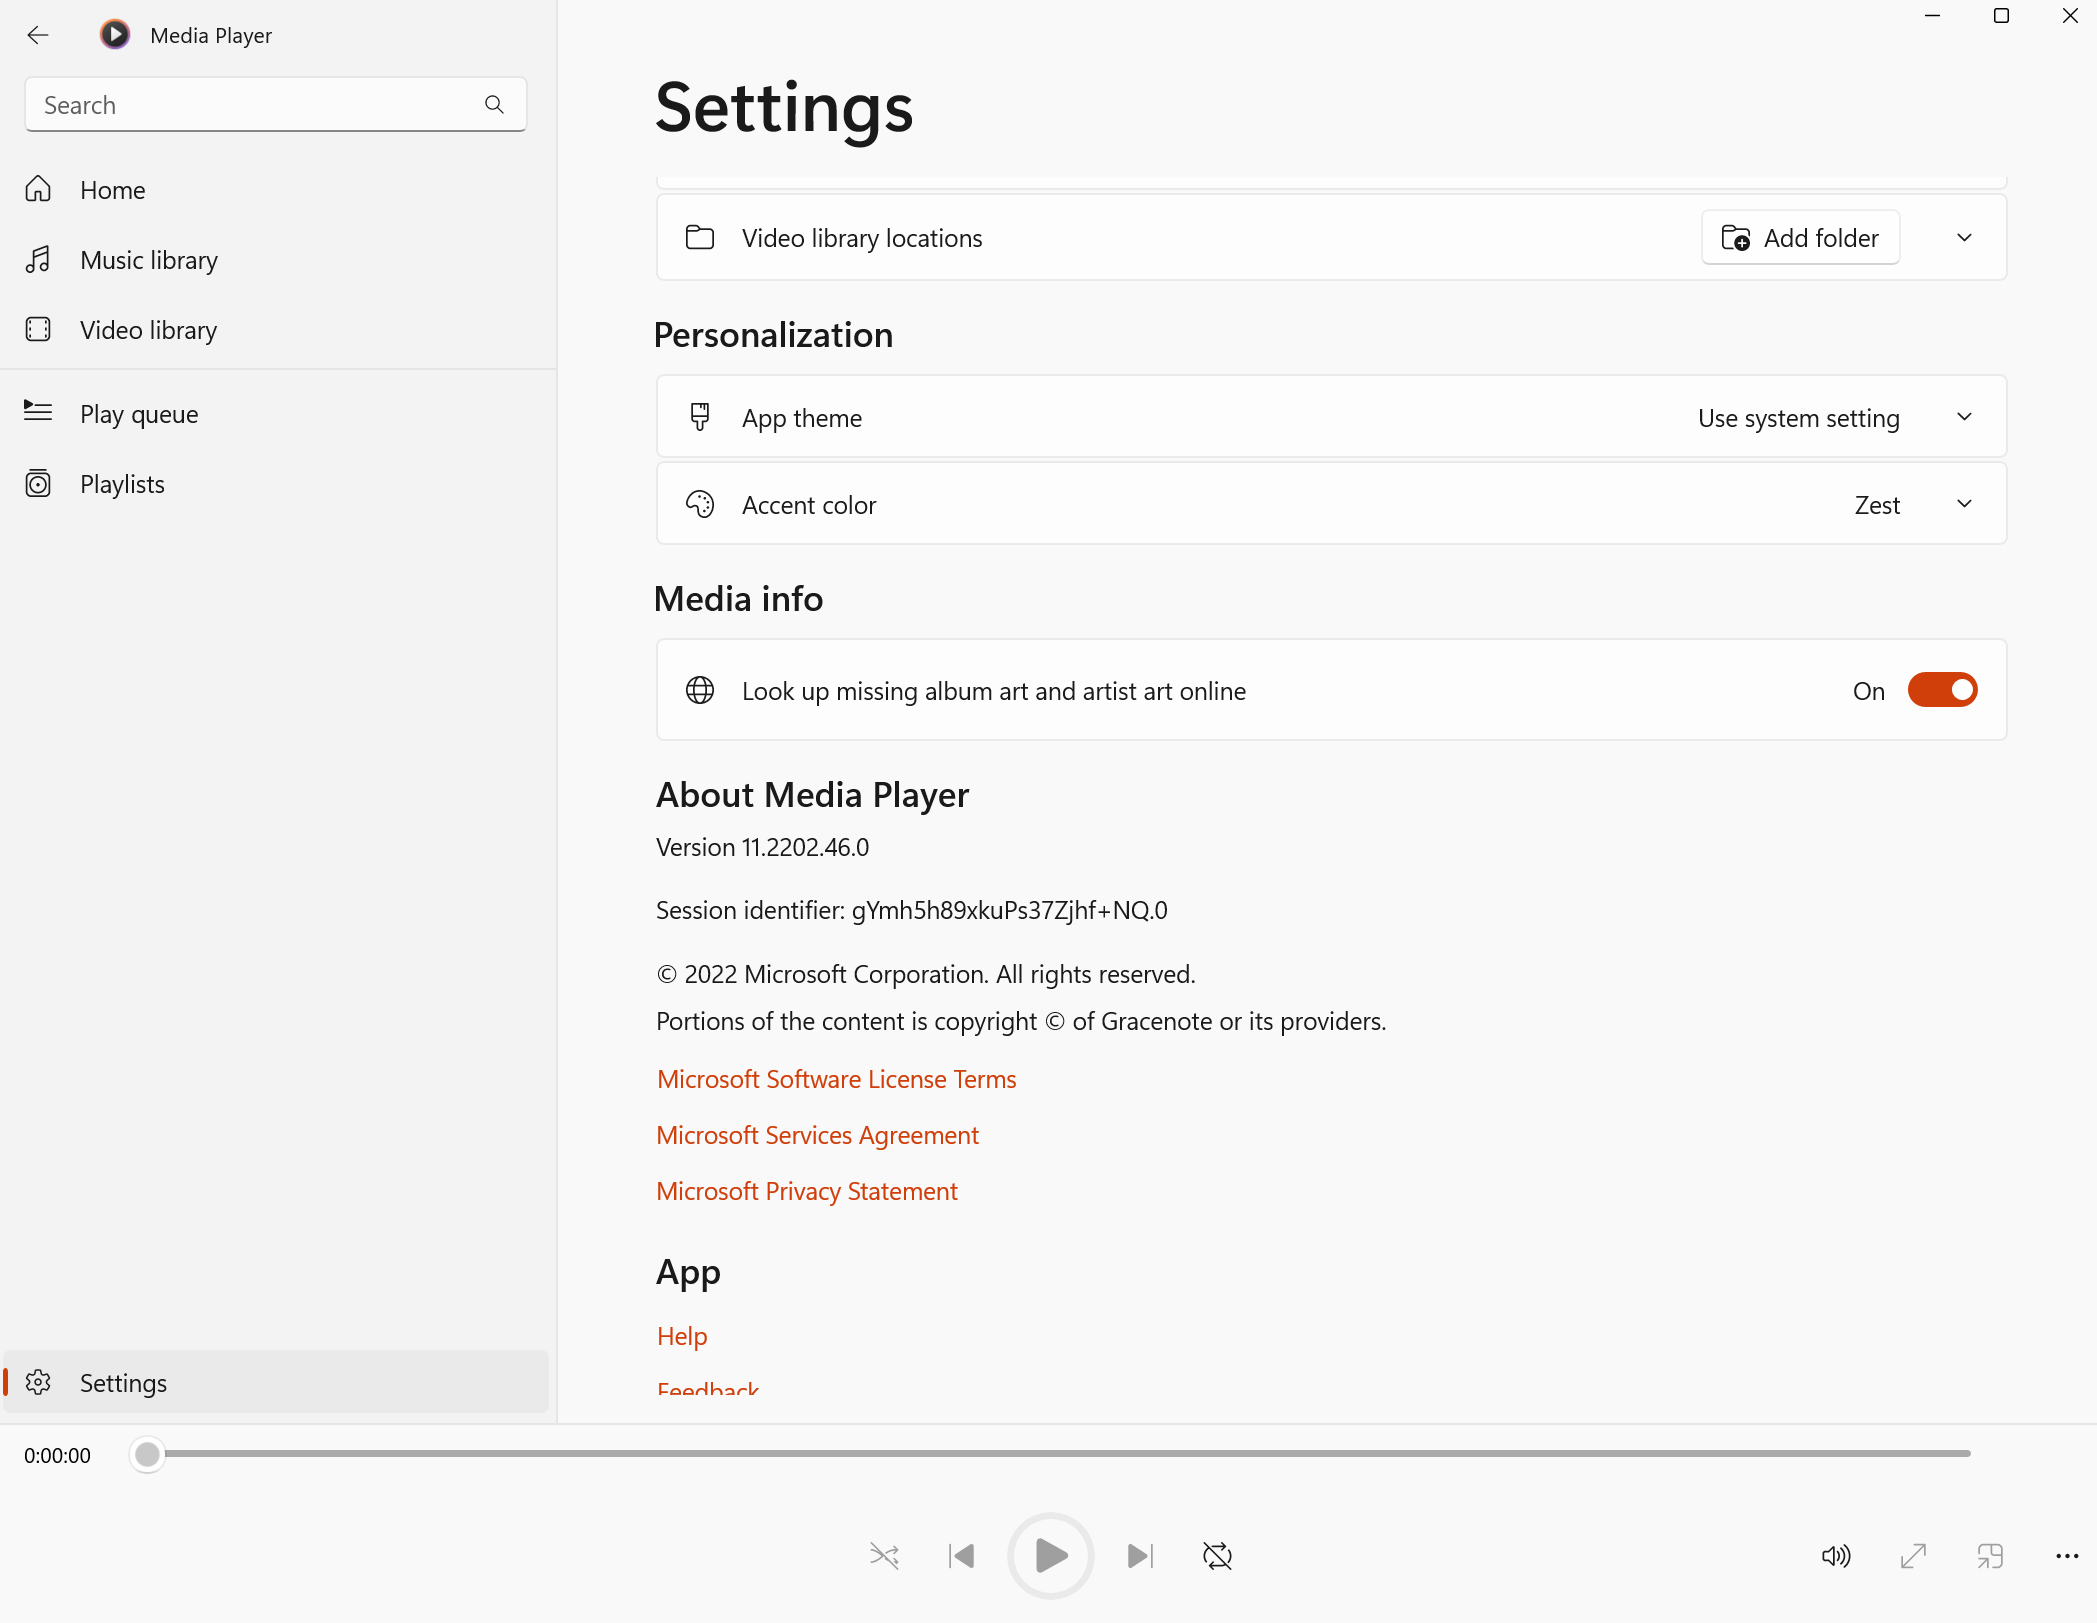Click the Play queue list icon
Screen dimensions: 2097x1623
(38, 412)
